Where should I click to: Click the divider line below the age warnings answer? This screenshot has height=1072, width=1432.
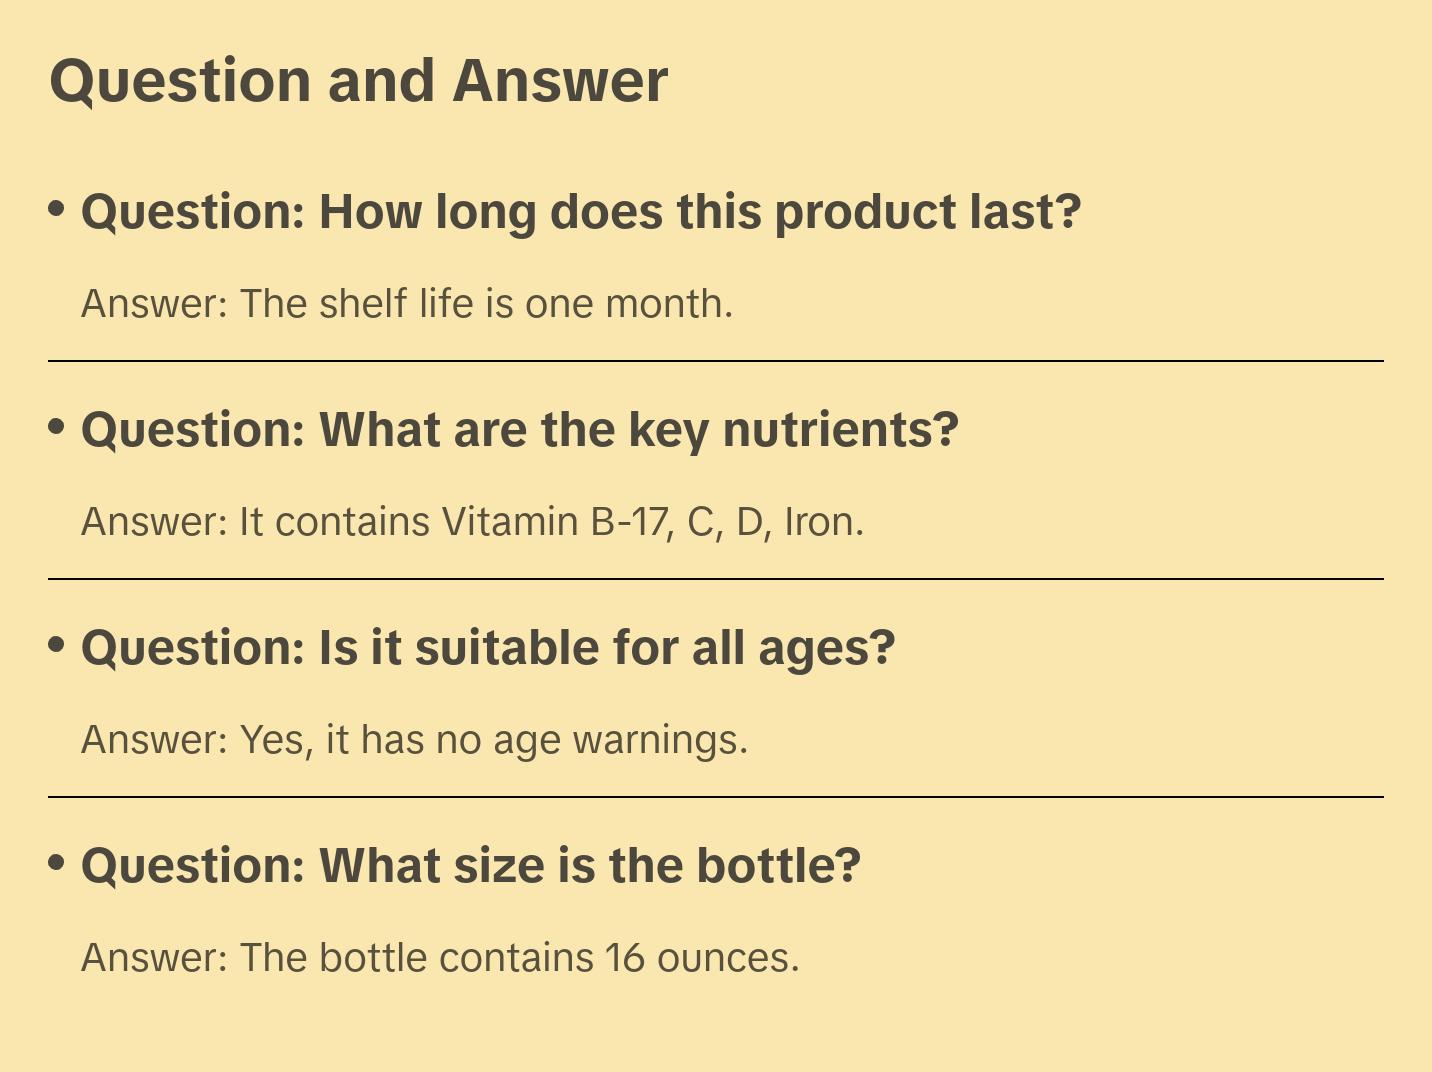pos(716,797)
